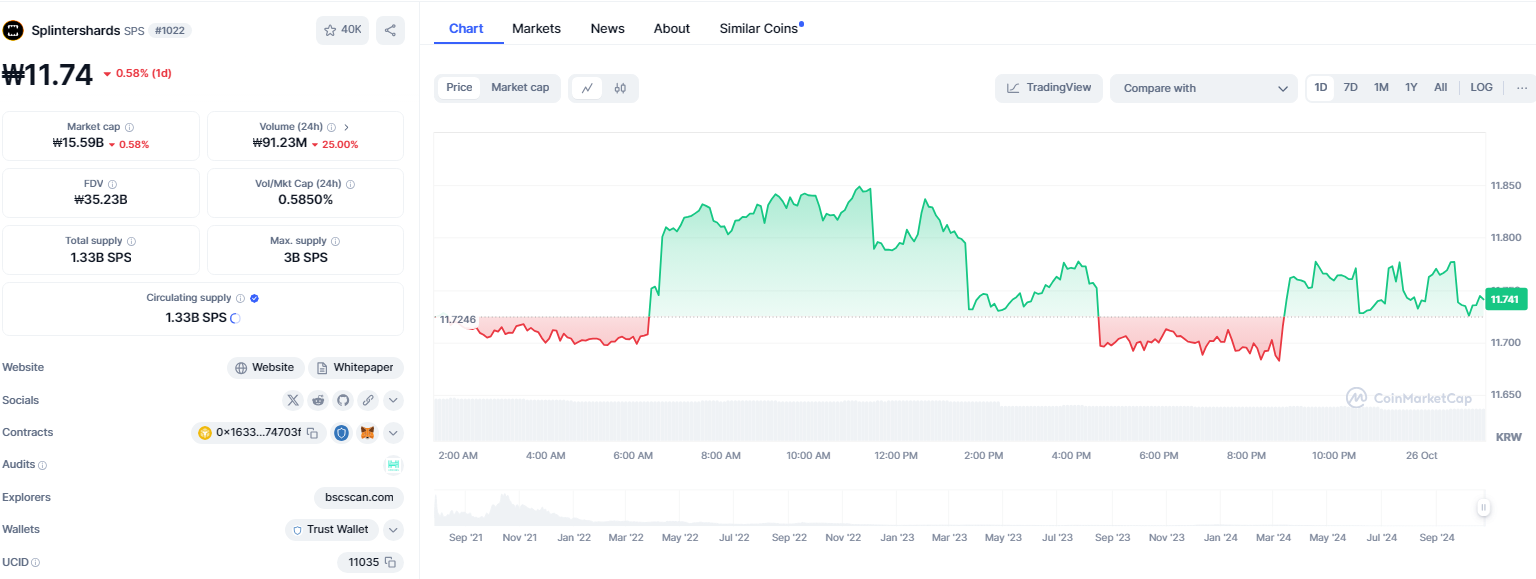1536x579 pixels.
Task: Select the Market cap chart toggle
Action: click(x=520, y=88)
